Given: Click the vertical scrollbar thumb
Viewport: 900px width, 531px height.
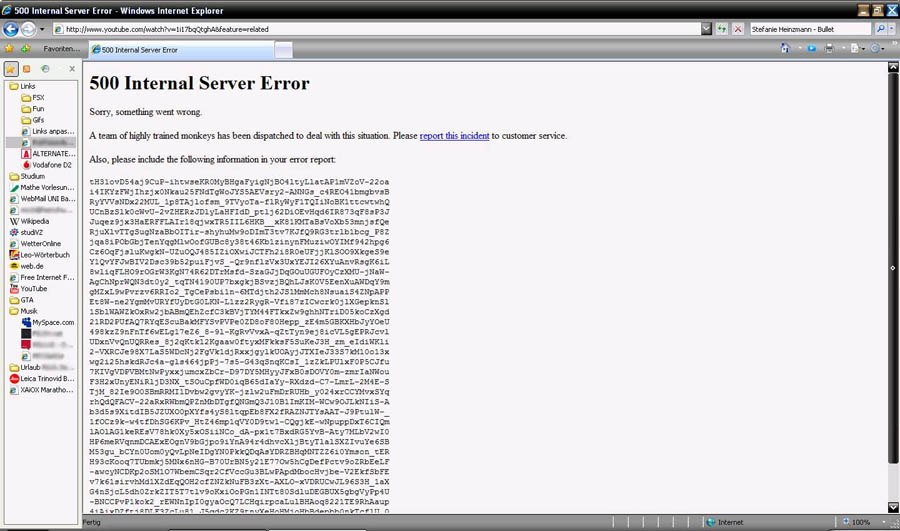Looking at the screenshot, I should (893, 268).
